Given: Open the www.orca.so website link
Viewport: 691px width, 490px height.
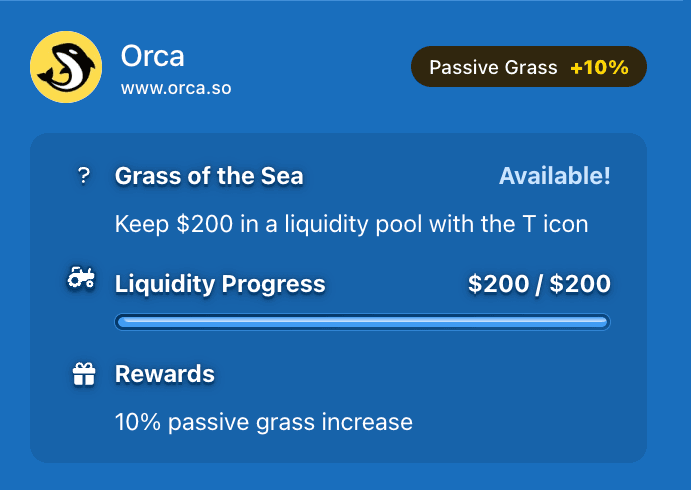Looking at the screenshot, I should pos(176,88).
